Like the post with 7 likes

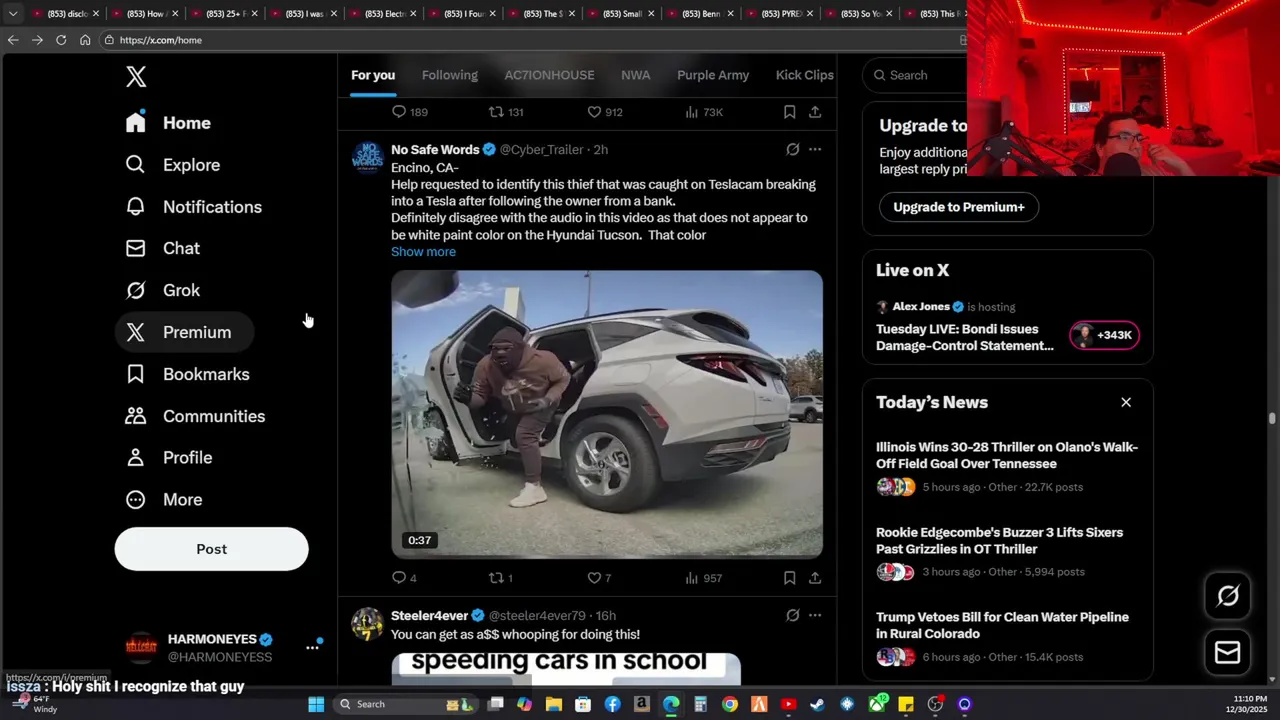[599, 578]
